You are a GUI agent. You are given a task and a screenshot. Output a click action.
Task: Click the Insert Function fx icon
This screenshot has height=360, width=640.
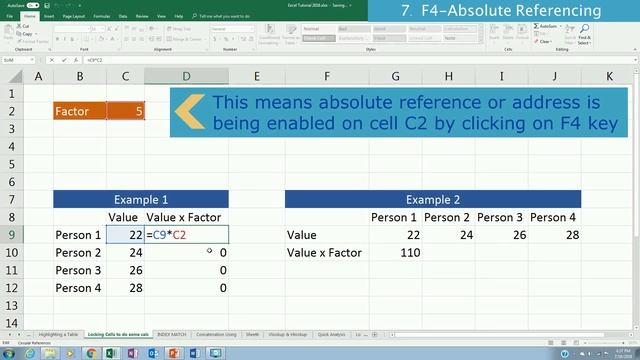[x=76, y=60]
